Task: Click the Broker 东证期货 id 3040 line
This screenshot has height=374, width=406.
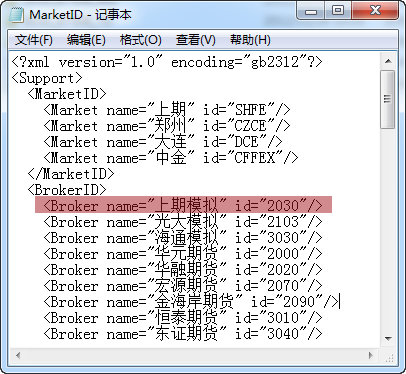Action: (x=183, y=334)
